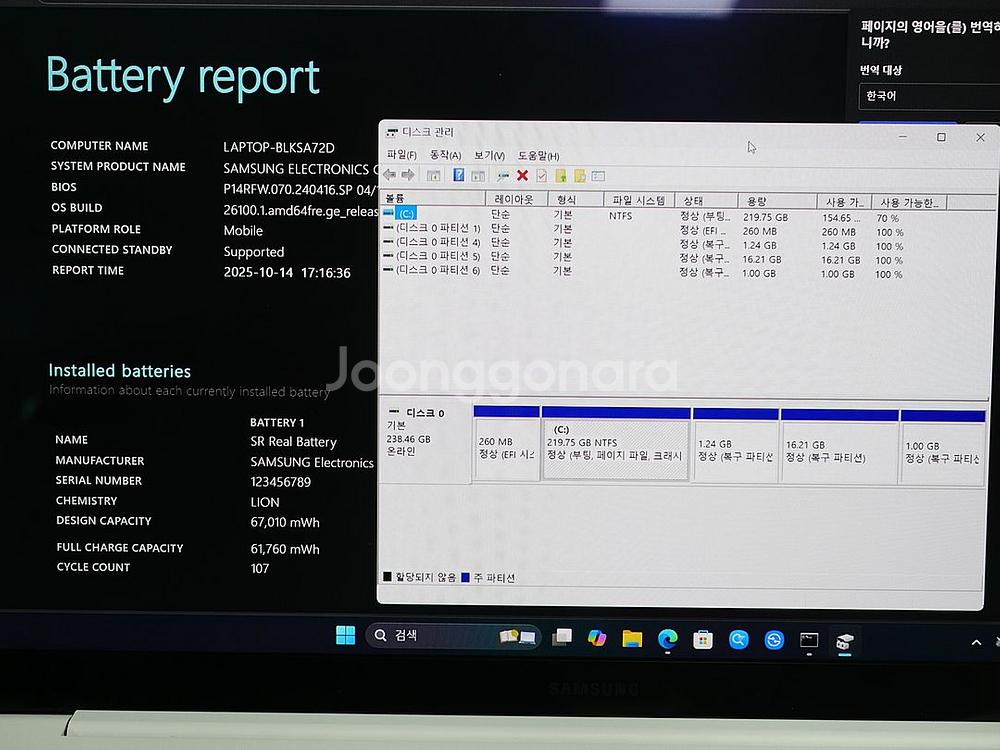Image resolution: width=1000 pixels, height=750 pixels.
Task: Launch Copilot from the taskbar
Action: click(597, 638)
